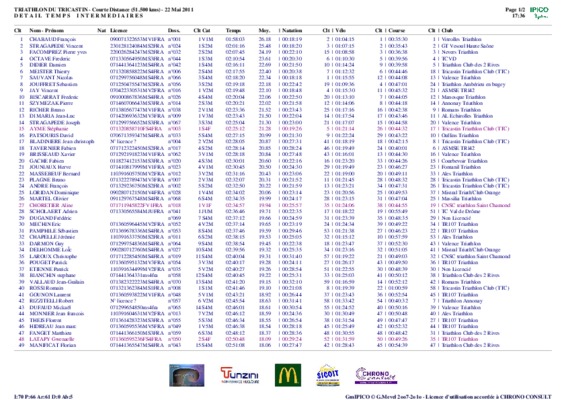The image size is (566, 400).
Task: Select the name 'MASSEBEUF Bernard'
Action: [x=55, y=173]
